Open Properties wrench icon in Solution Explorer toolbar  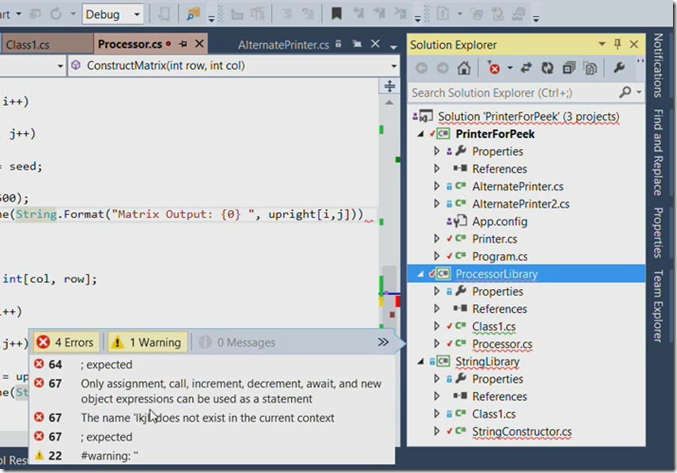point(619,68)
